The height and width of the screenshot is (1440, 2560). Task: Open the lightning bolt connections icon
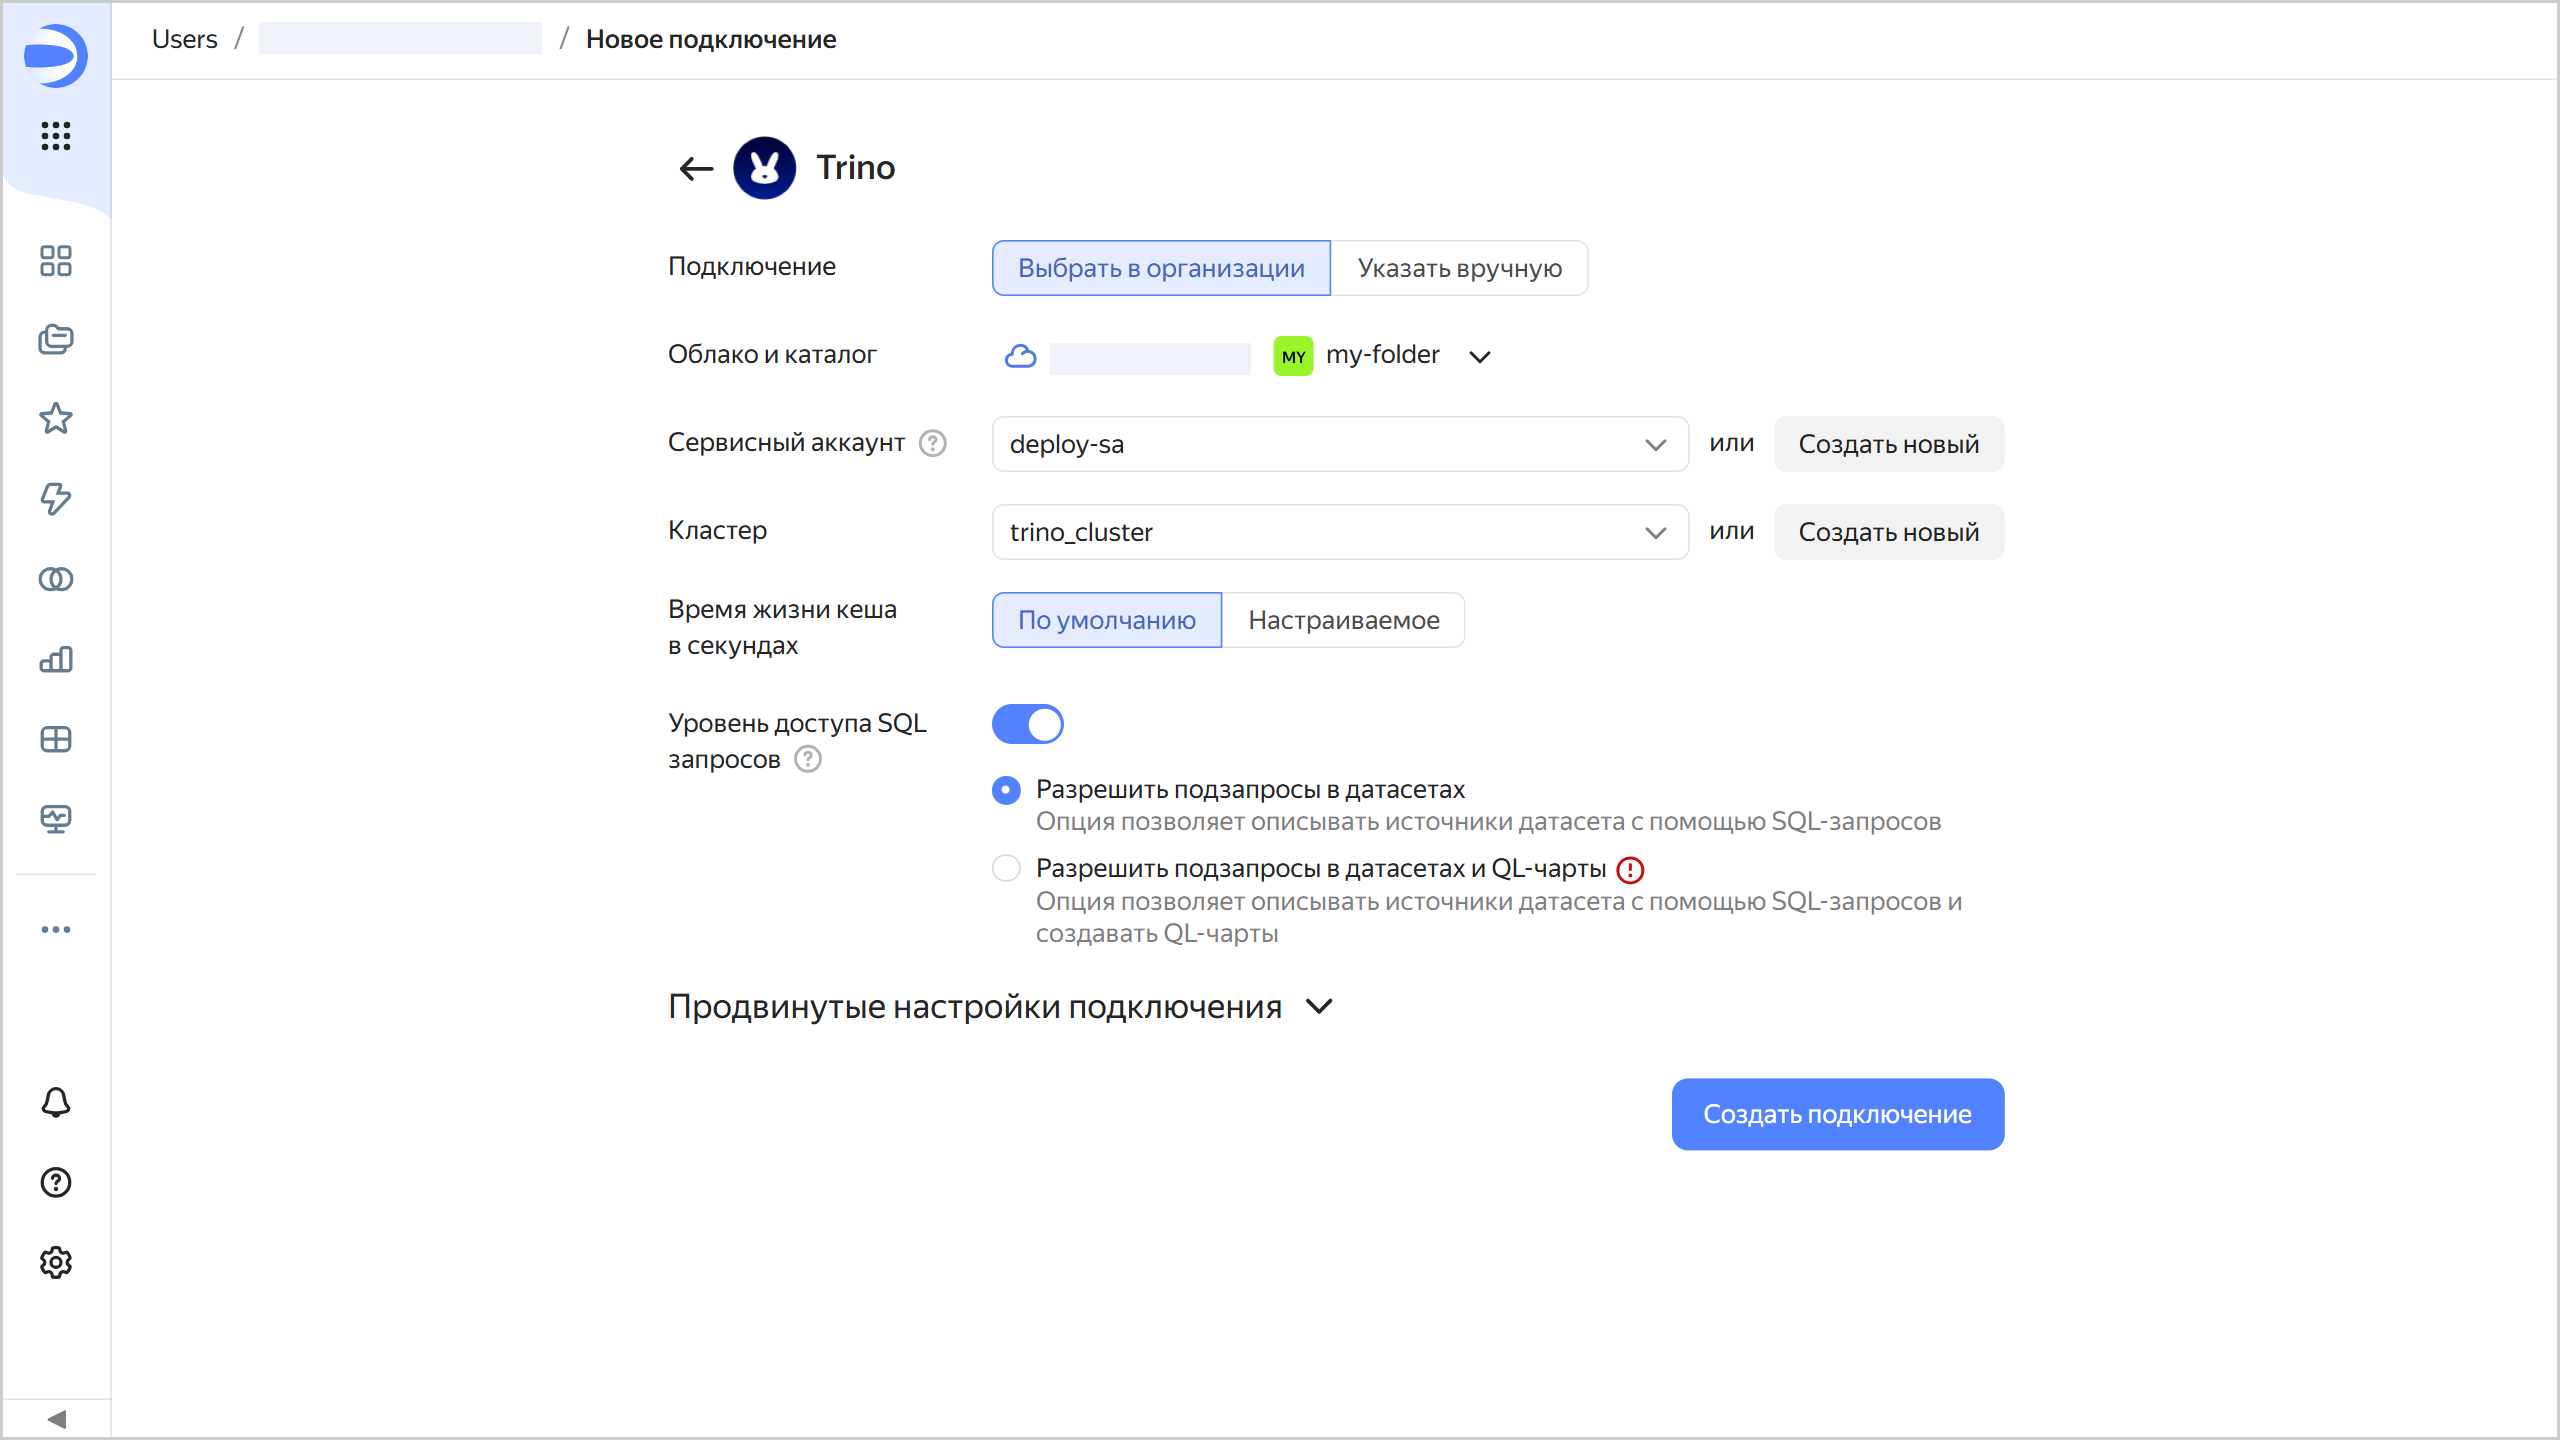56,498
